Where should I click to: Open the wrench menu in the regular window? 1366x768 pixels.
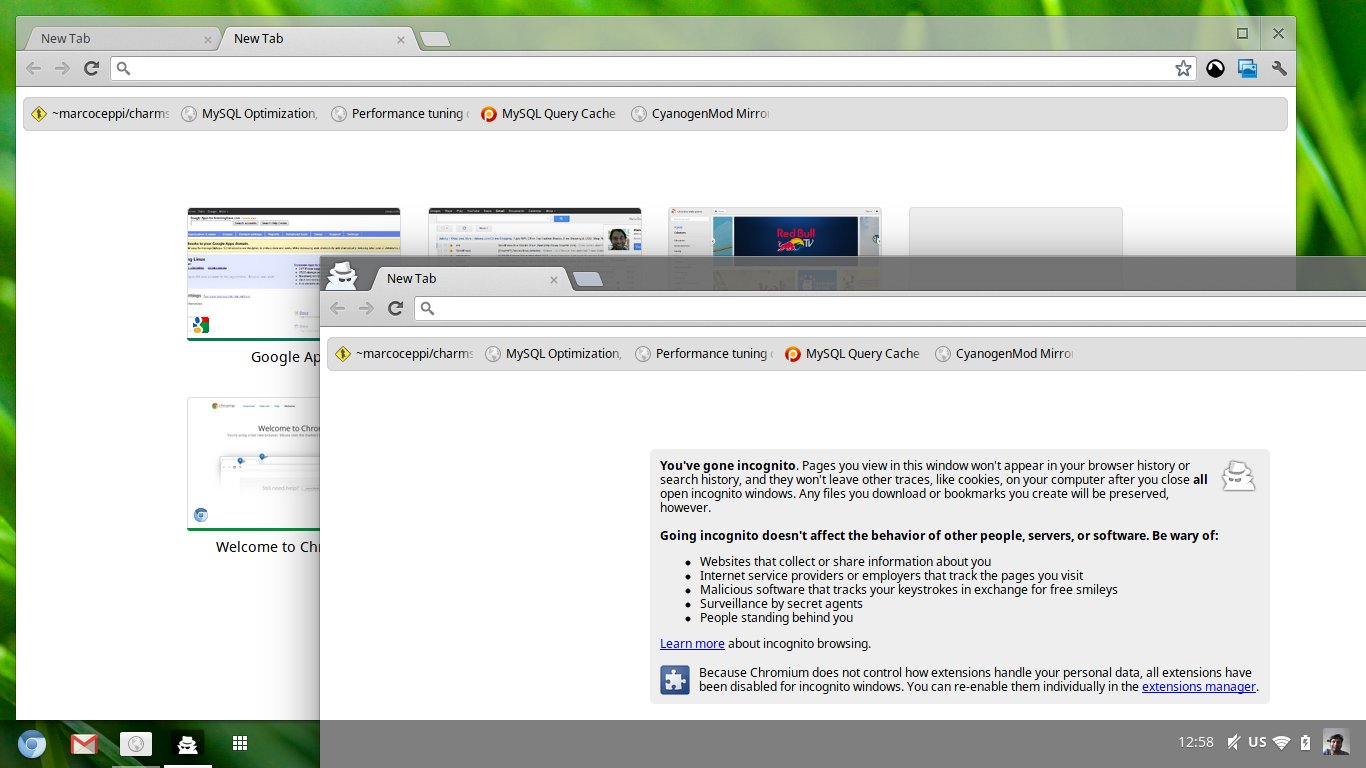[1278, 68]
